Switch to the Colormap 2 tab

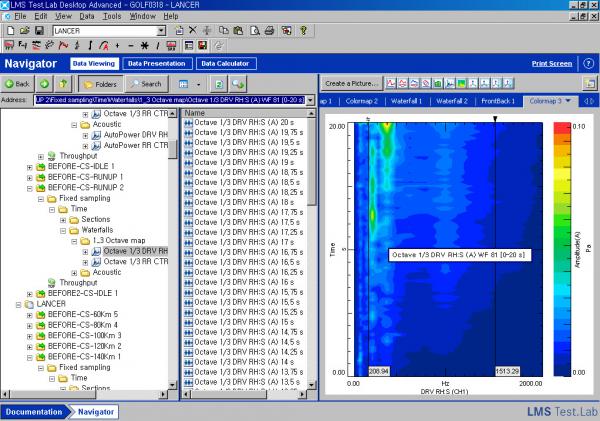point(362,101)
